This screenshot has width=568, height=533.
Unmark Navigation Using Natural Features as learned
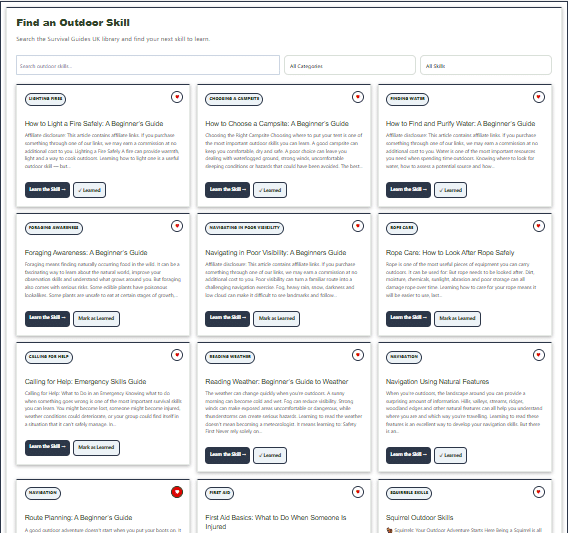(x=450, y=455)
